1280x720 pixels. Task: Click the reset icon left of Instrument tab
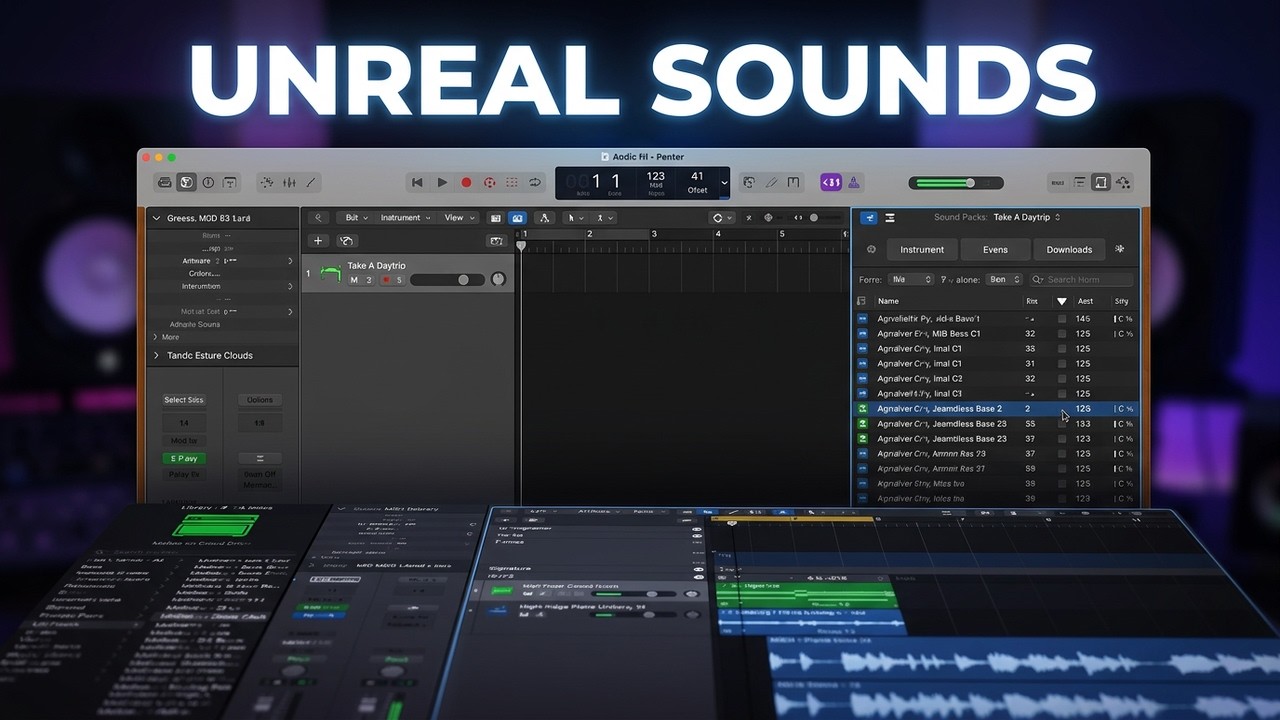(x=871, y=249)
